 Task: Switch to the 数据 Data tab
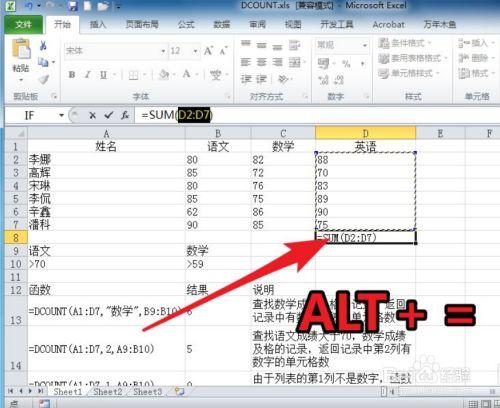tap(222, 24)
